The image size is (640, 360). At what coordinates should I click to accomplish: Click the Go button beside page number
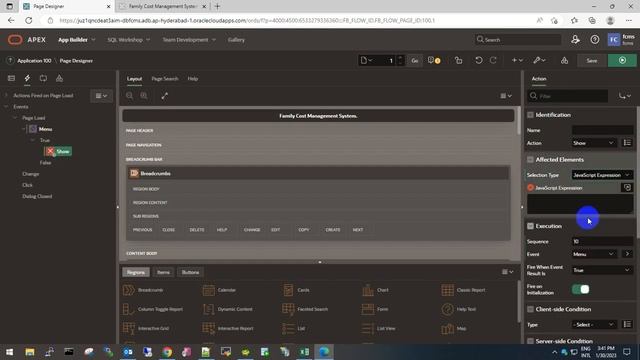415,60
